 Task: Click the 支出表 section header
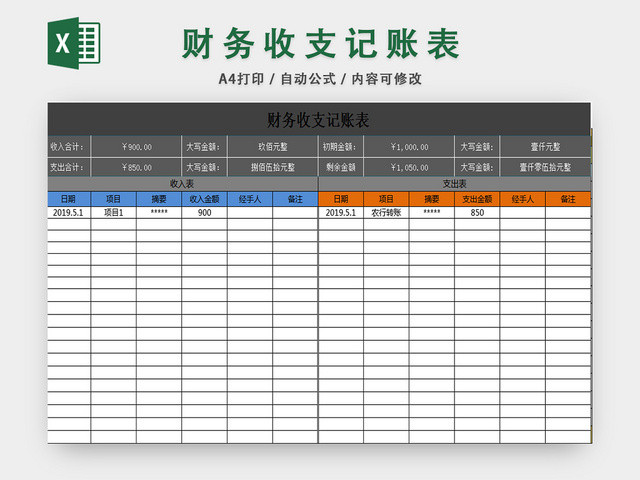(x=454, y=184)
